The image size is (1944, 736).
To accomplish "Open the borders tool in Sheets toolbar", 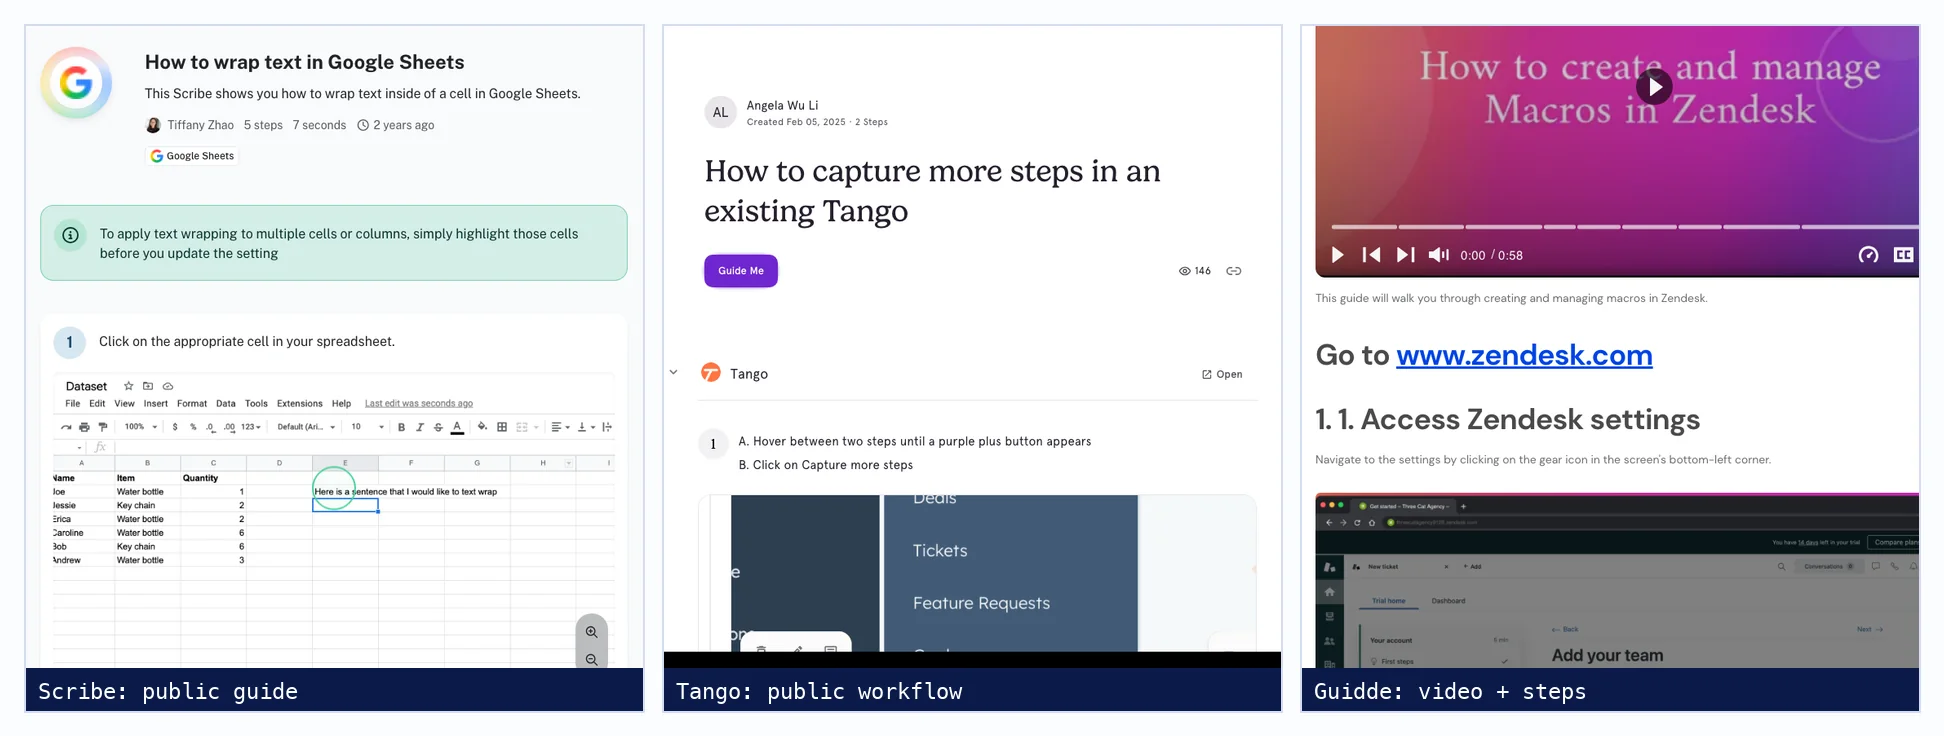I will (502, 427).
